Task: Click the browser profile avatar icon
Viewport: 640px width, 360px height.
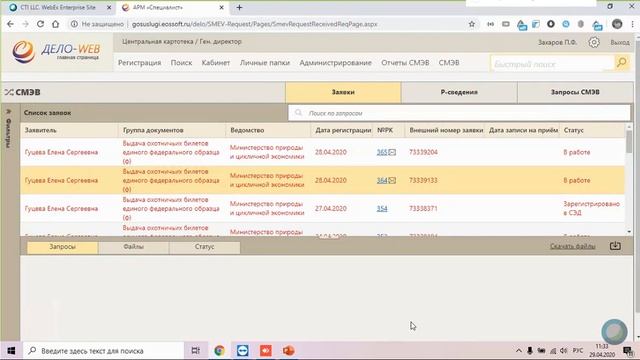Action: click(617, 24)
